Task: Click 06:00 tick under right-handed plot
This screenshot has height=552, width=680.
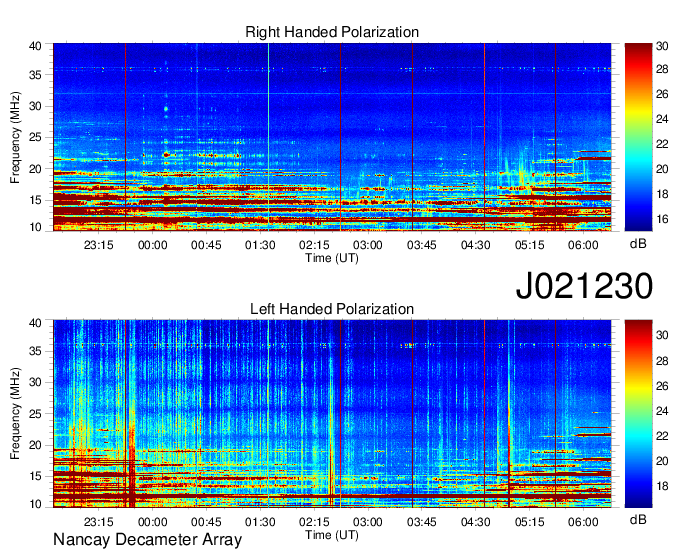Action: [583, 245]
